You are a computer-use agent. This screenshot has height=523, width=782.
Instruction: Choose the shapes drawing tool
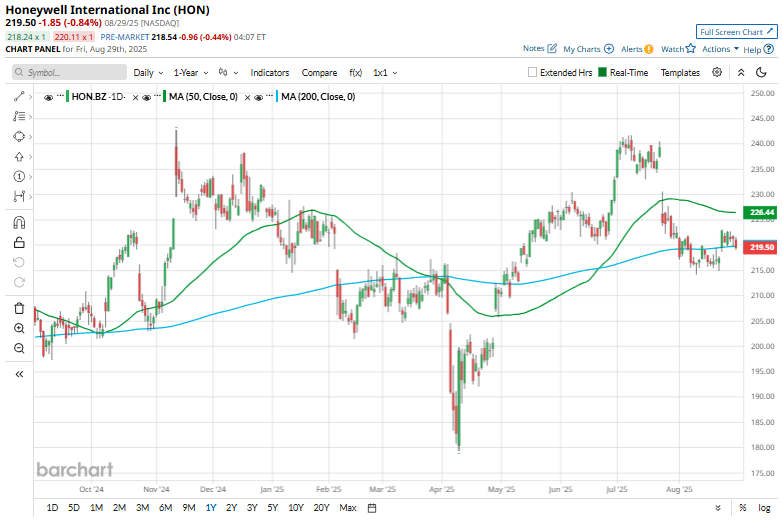[19, 136]
